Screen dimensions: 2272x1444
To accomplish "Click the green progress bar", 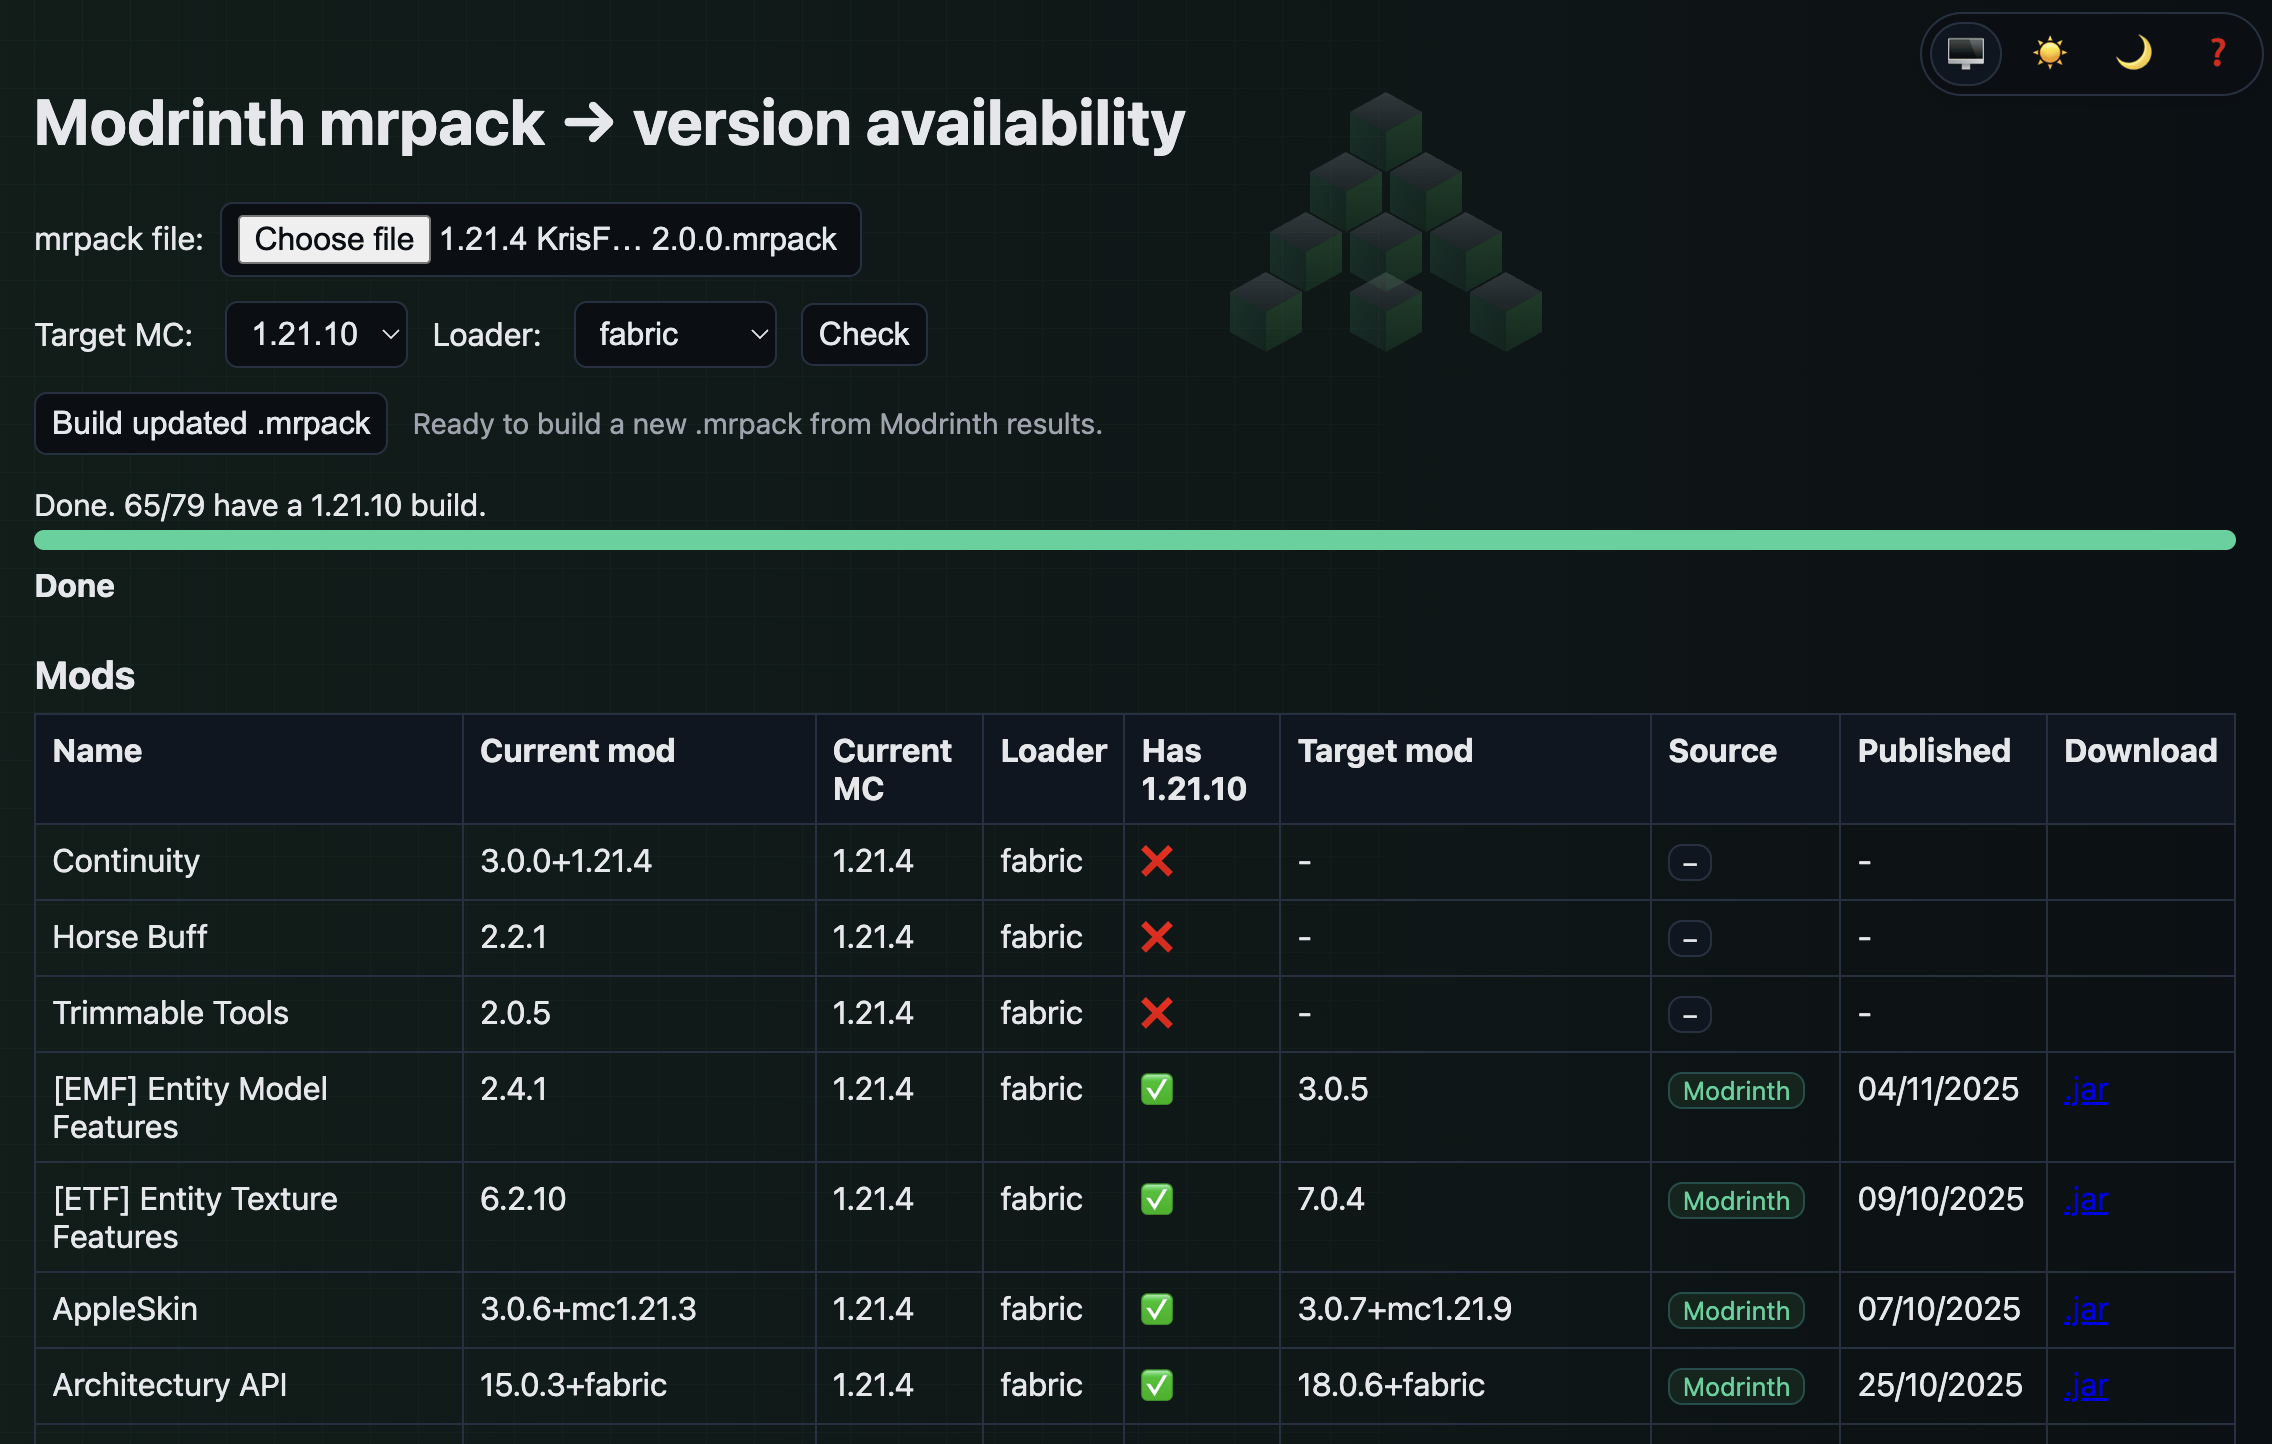I will coord(1134,540).
